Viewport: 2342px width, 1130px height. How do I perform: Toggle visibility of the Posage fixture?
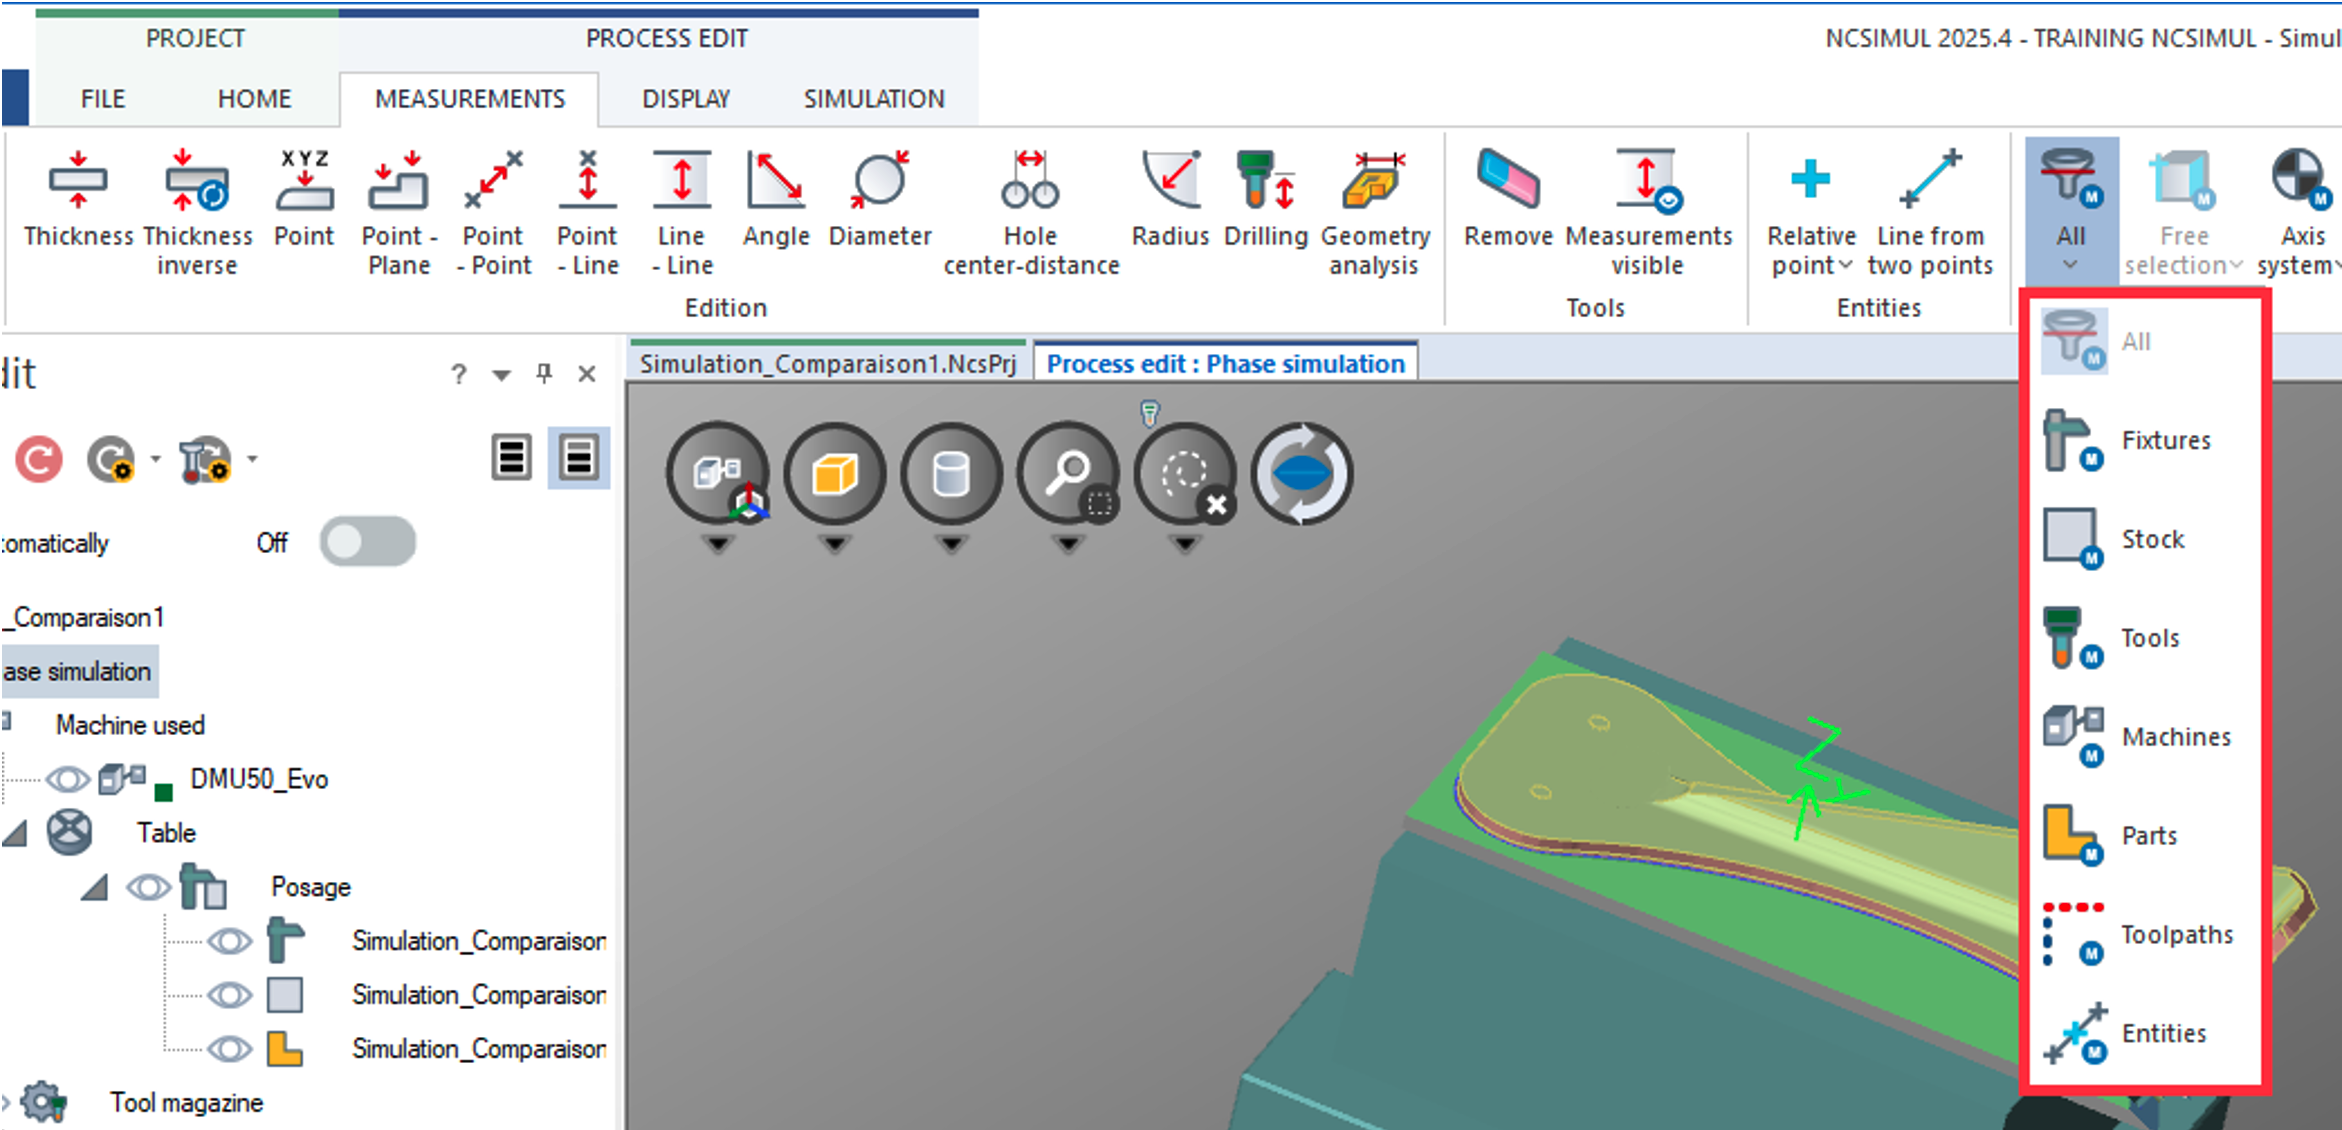pos(148,886)
